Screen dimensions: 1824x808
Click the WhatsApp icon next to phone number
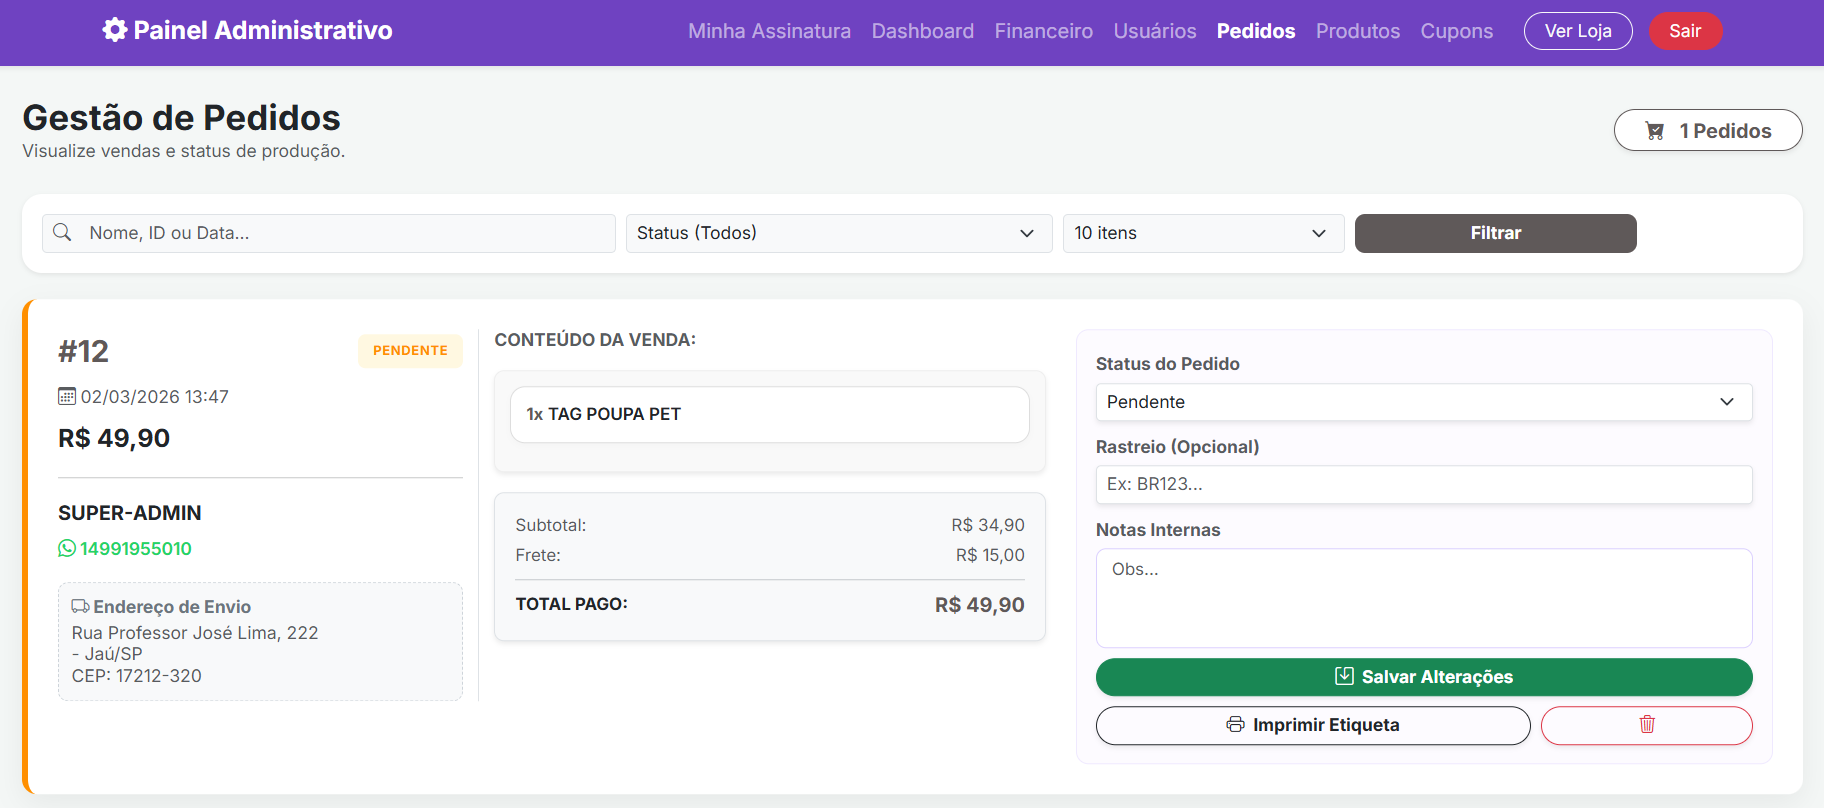coord(67,549)
